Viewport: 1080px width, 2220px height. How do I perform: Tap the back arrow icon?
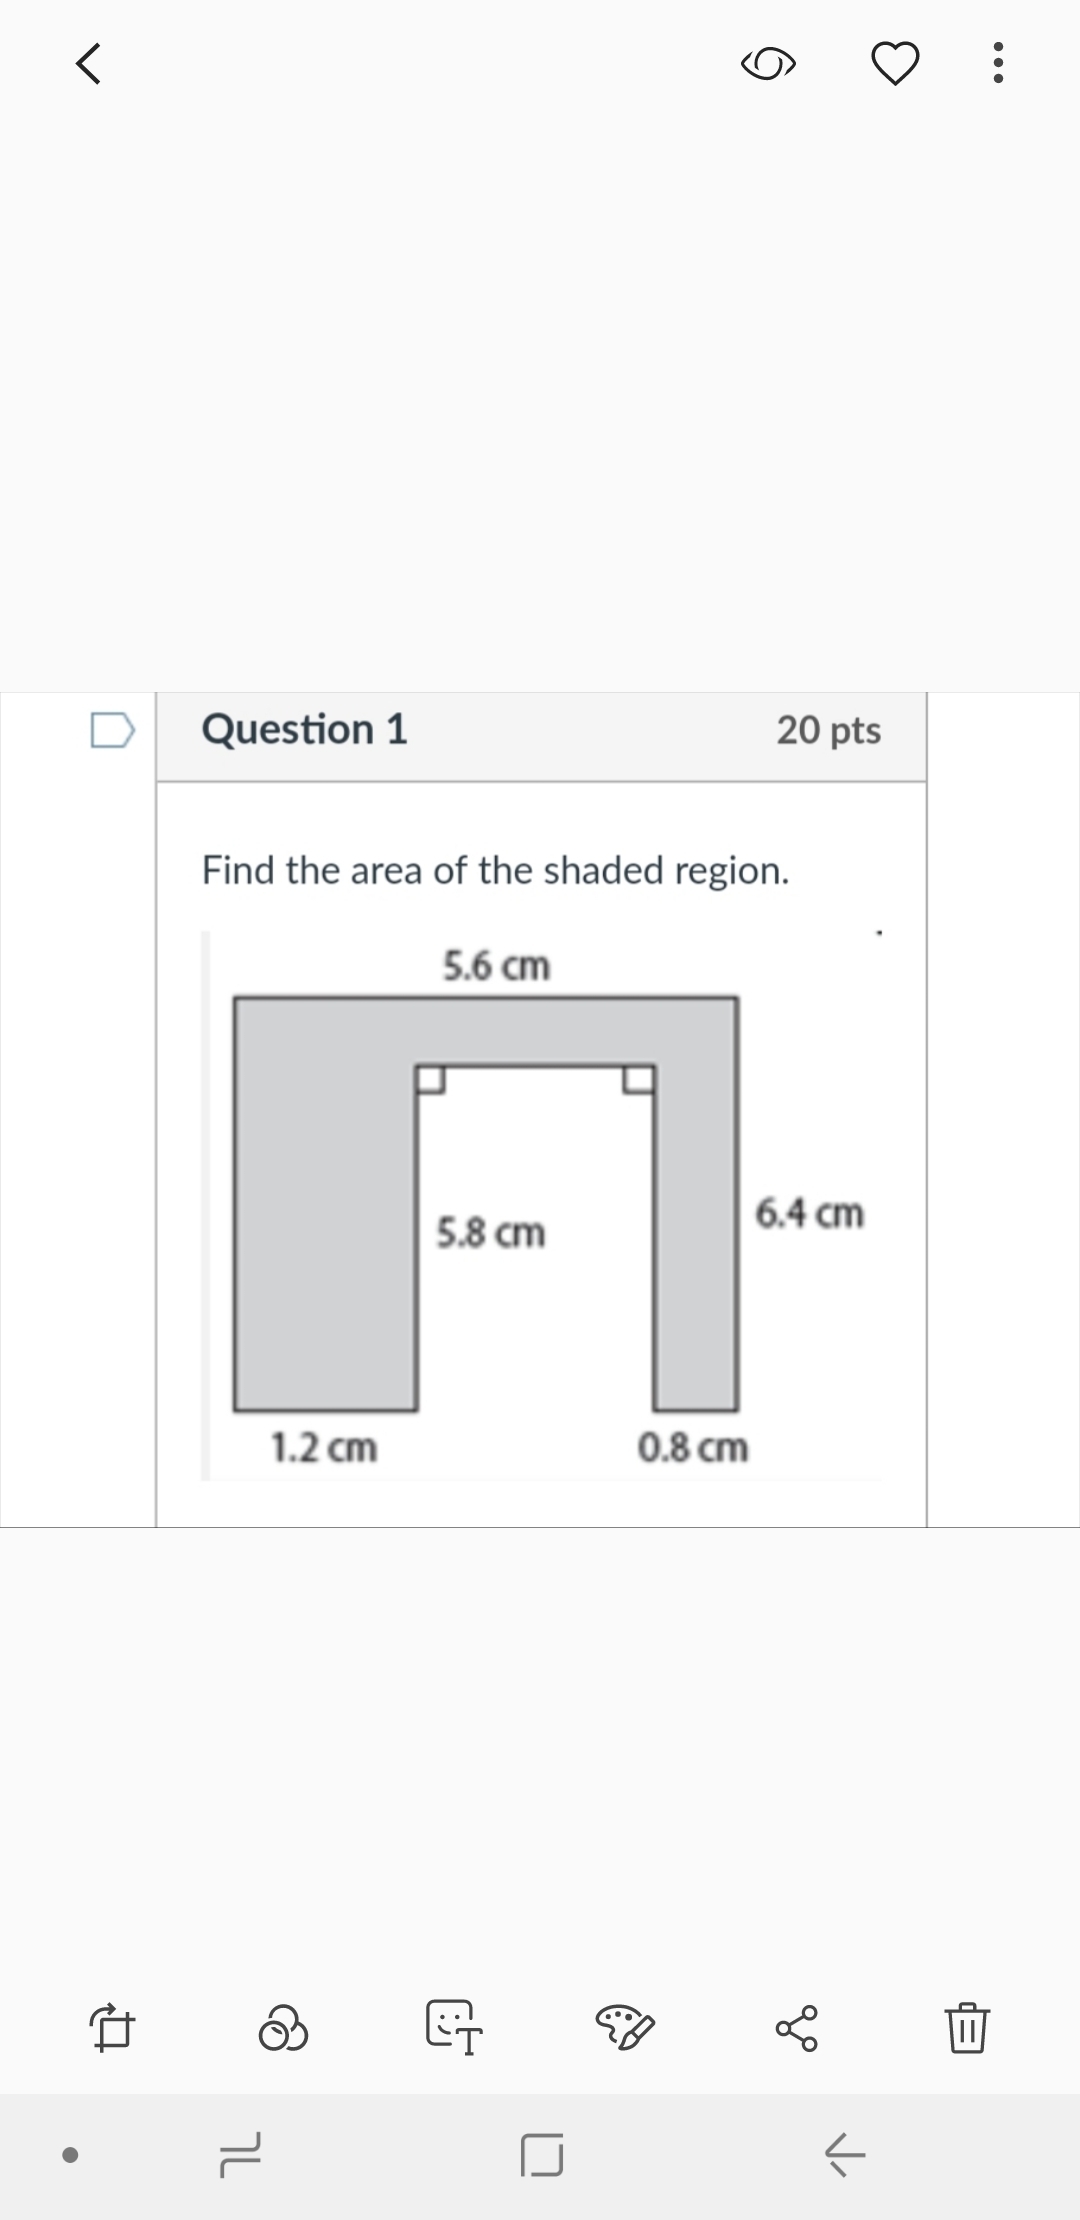coord(88,65)
